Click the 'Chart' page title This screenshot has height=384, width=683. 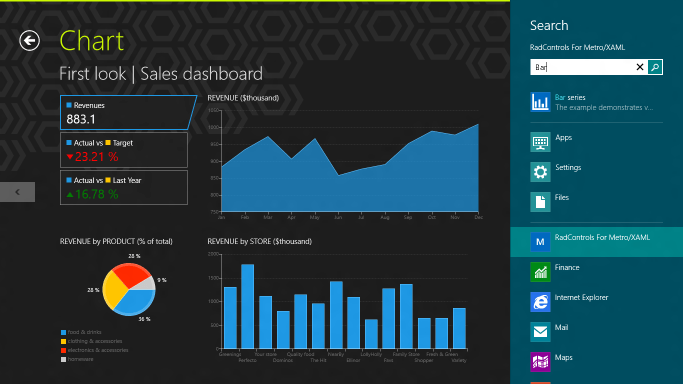91,41
